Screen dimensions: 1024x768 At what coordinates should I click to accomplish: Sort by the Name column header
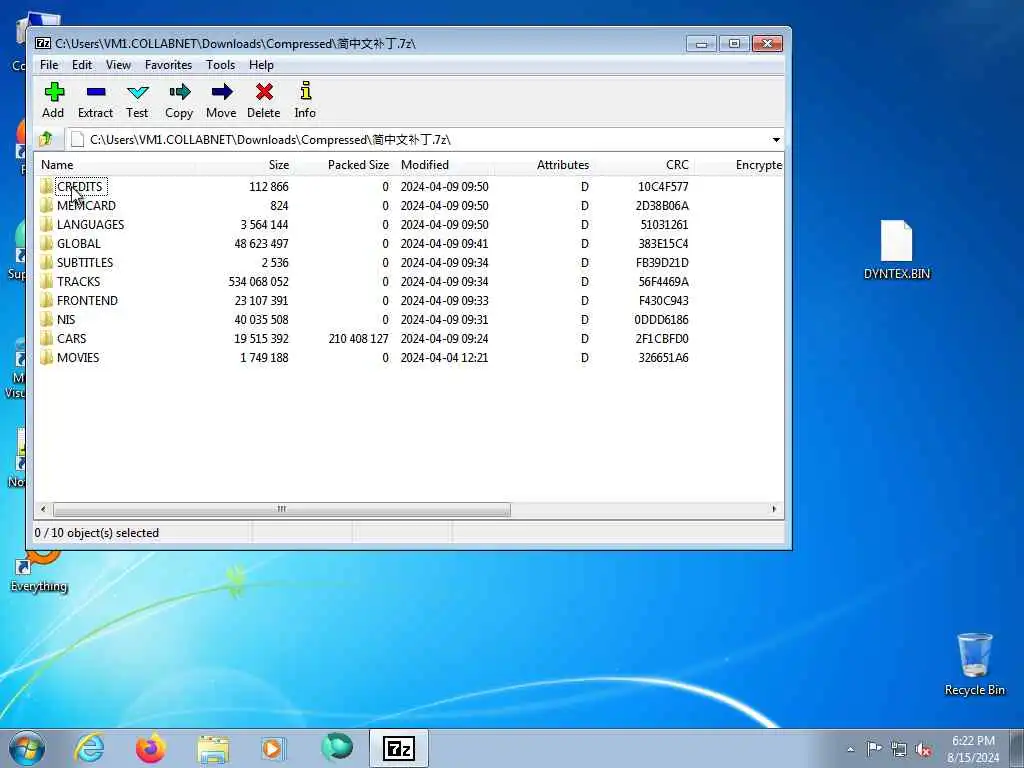[114, 165]
